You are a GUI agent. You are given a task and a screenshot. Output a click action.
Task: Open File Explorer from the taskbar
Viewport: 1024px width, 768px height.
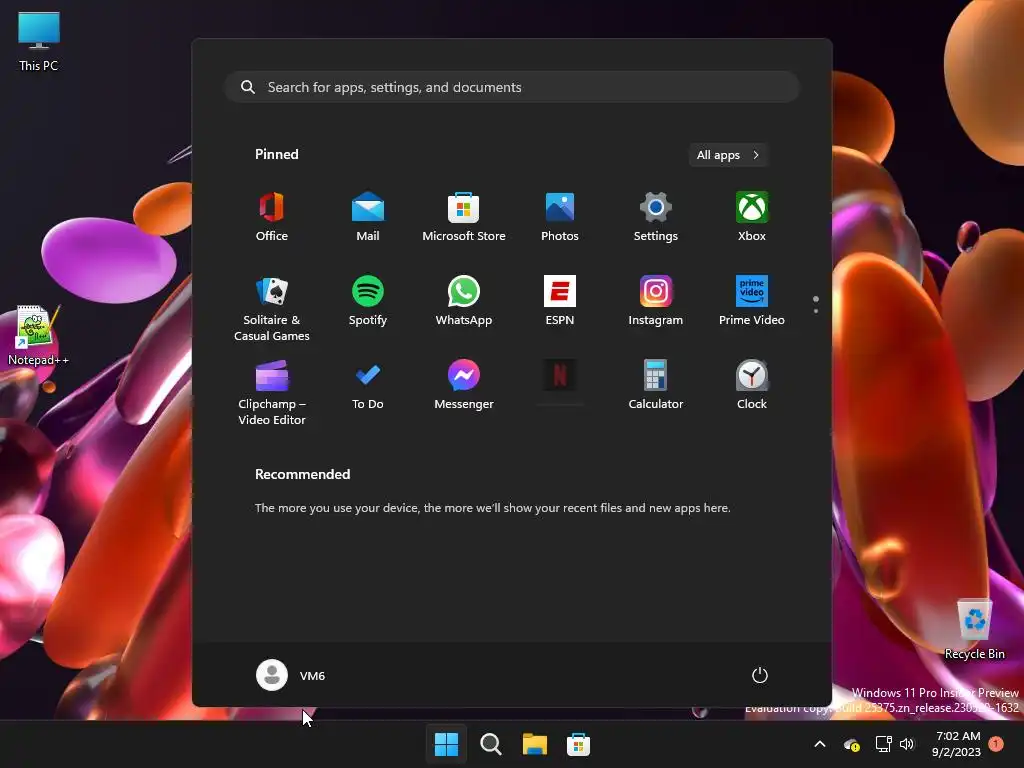[534, 744]
